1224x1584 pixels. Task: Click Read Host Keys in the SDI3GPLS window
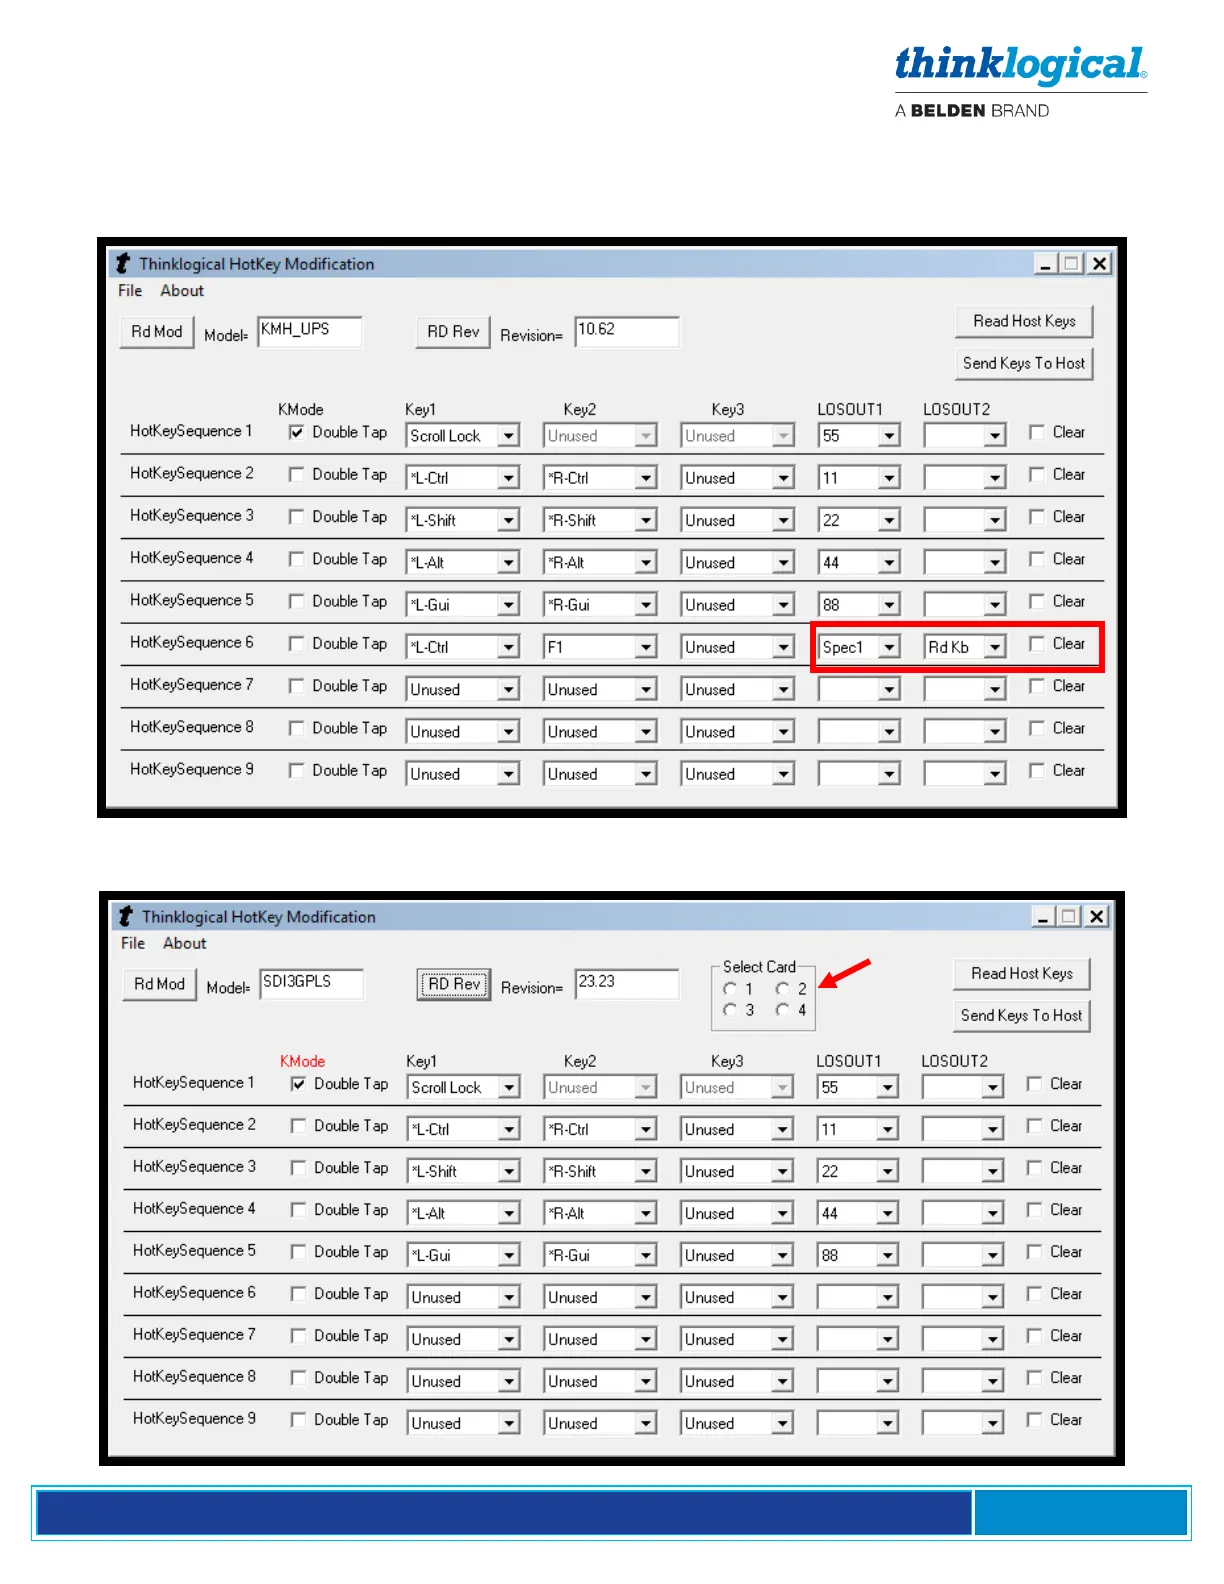pyautogui.click(x=1022, y=973)
